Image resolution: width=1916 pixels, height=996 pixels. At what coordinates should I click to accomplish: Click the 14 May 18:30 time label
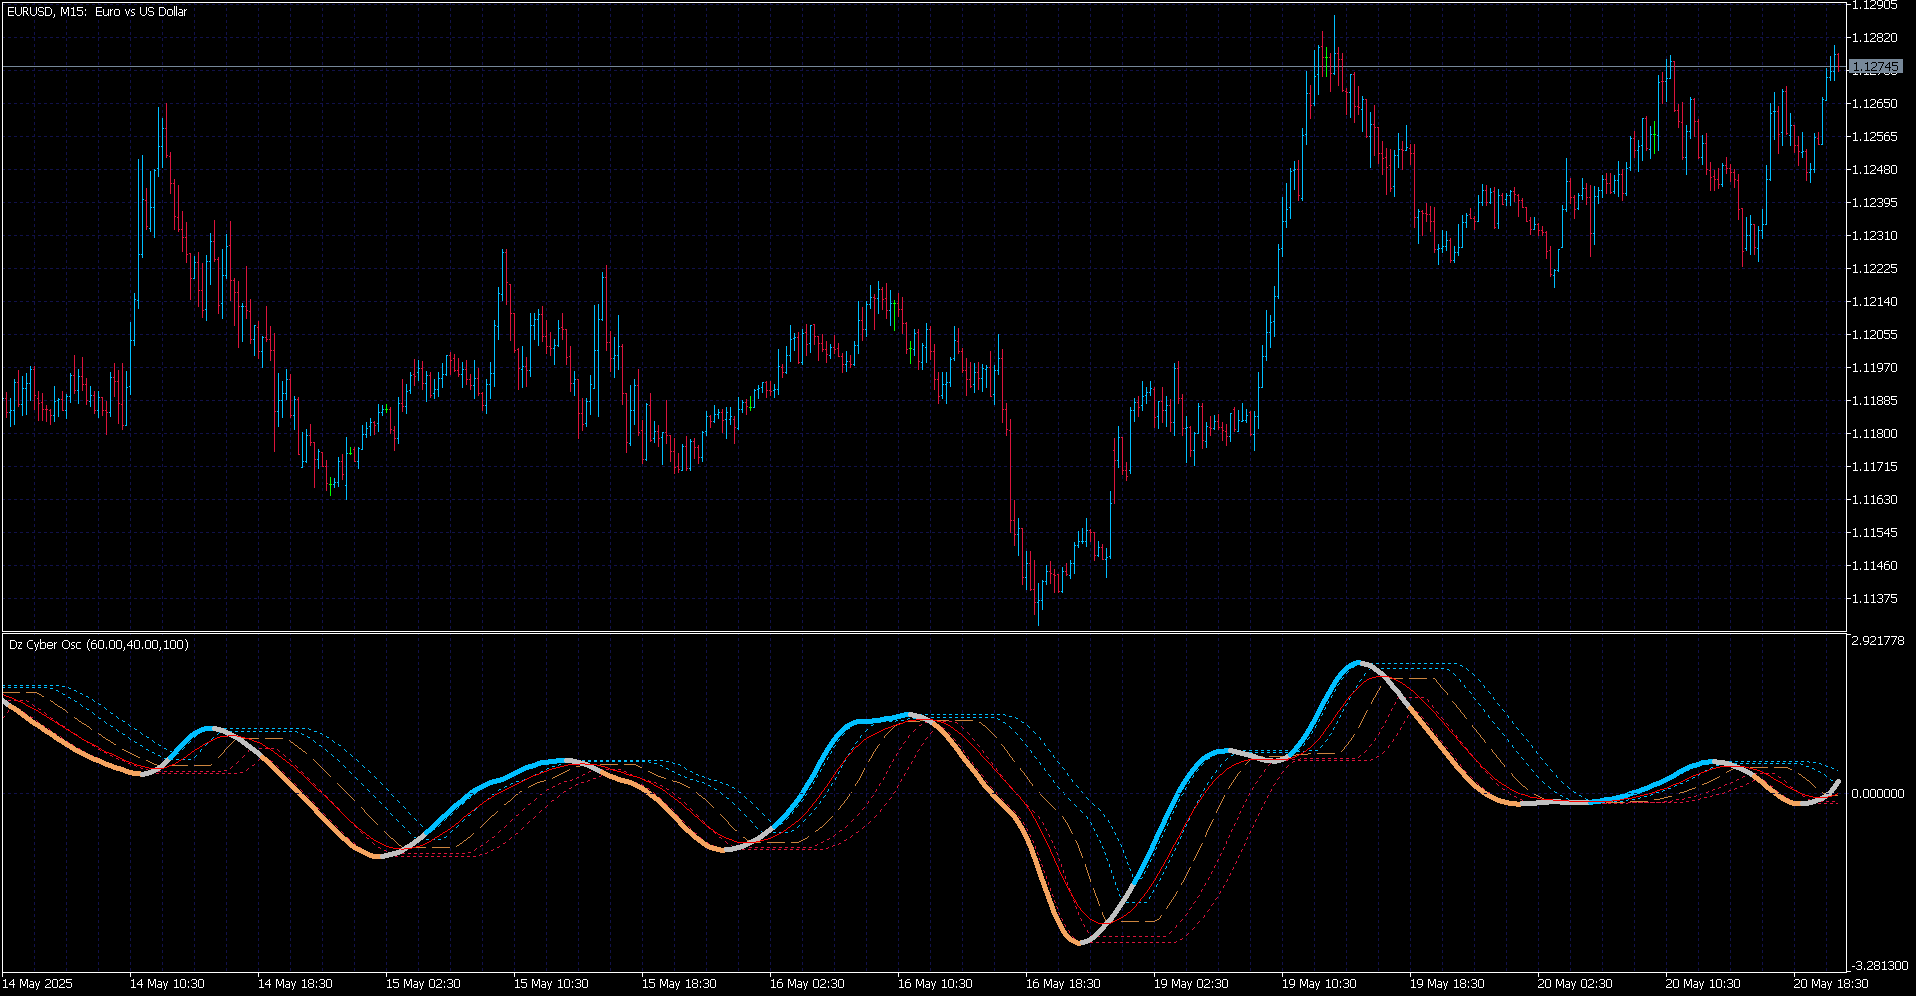click(295, 984)
